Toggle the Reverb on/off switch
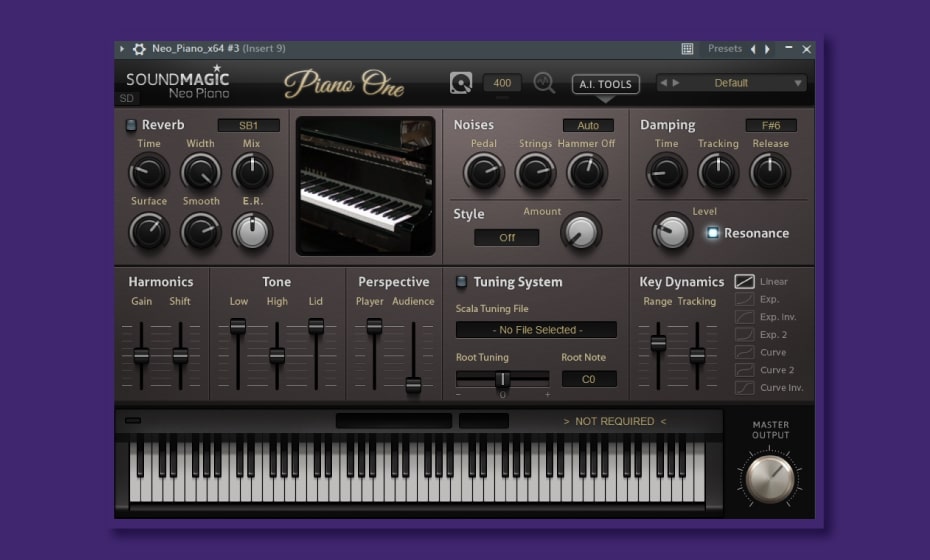 (131, 125)
